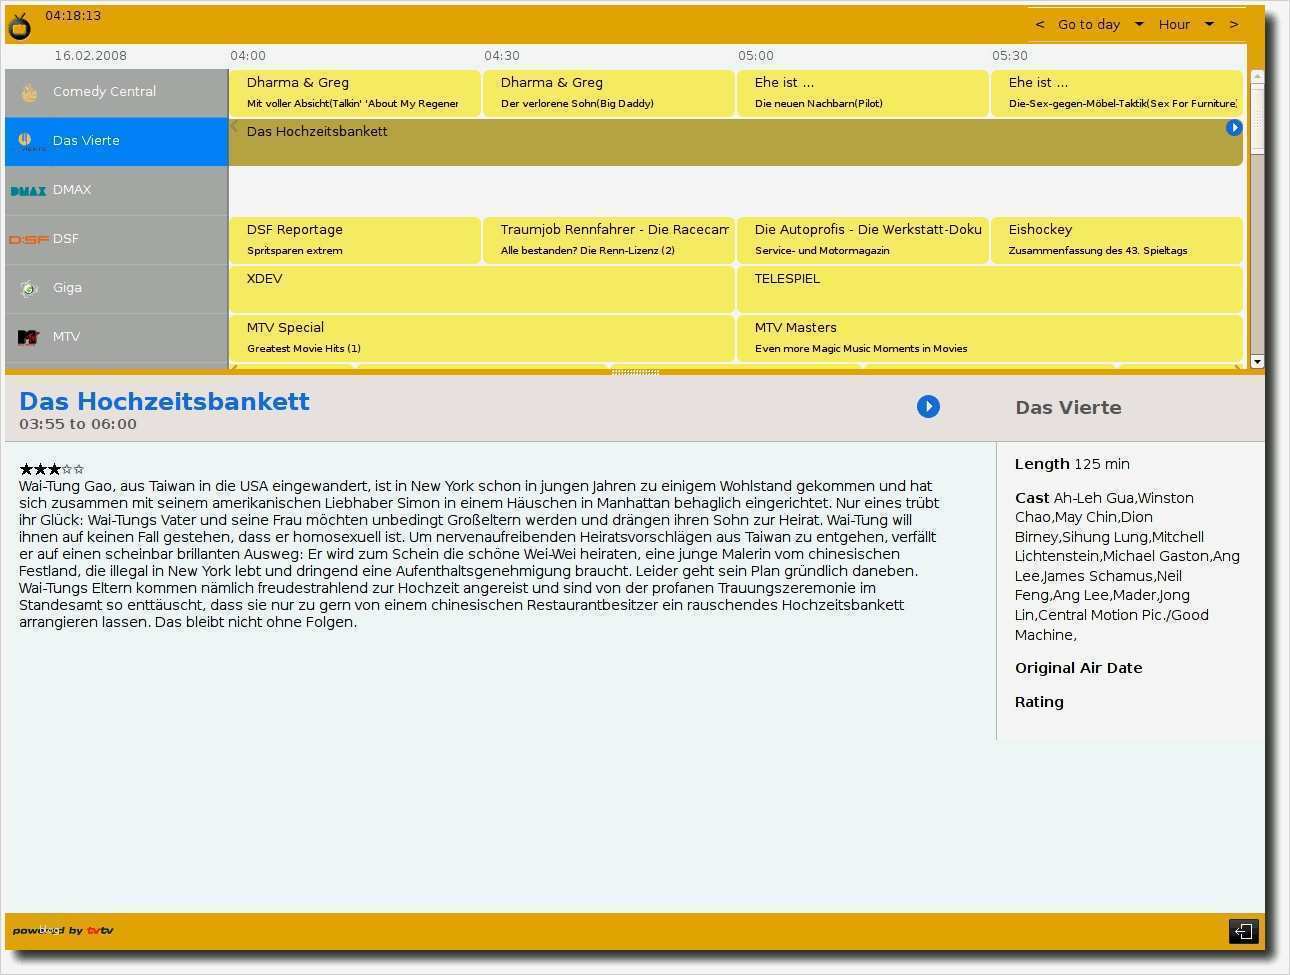Click the clock reading 04:18:13
The height and width of the screenshot is (975, 1290).
click(73, 16)
